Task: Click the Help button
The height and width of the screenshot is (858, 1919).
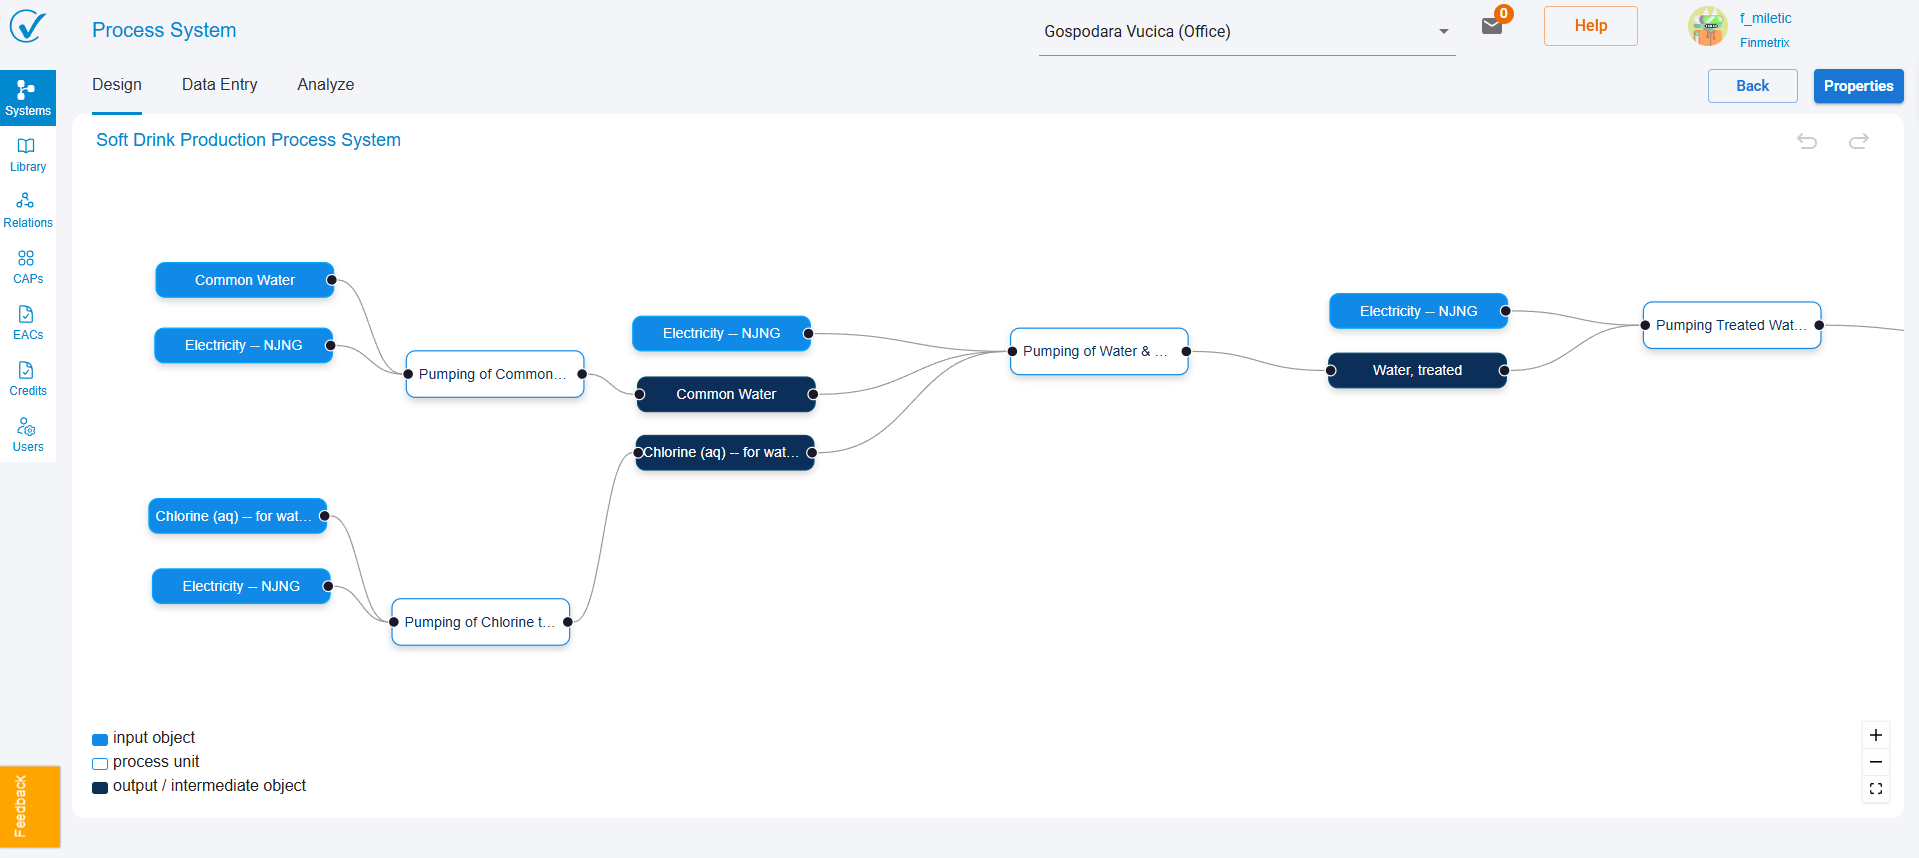Action: [1591, 26]
